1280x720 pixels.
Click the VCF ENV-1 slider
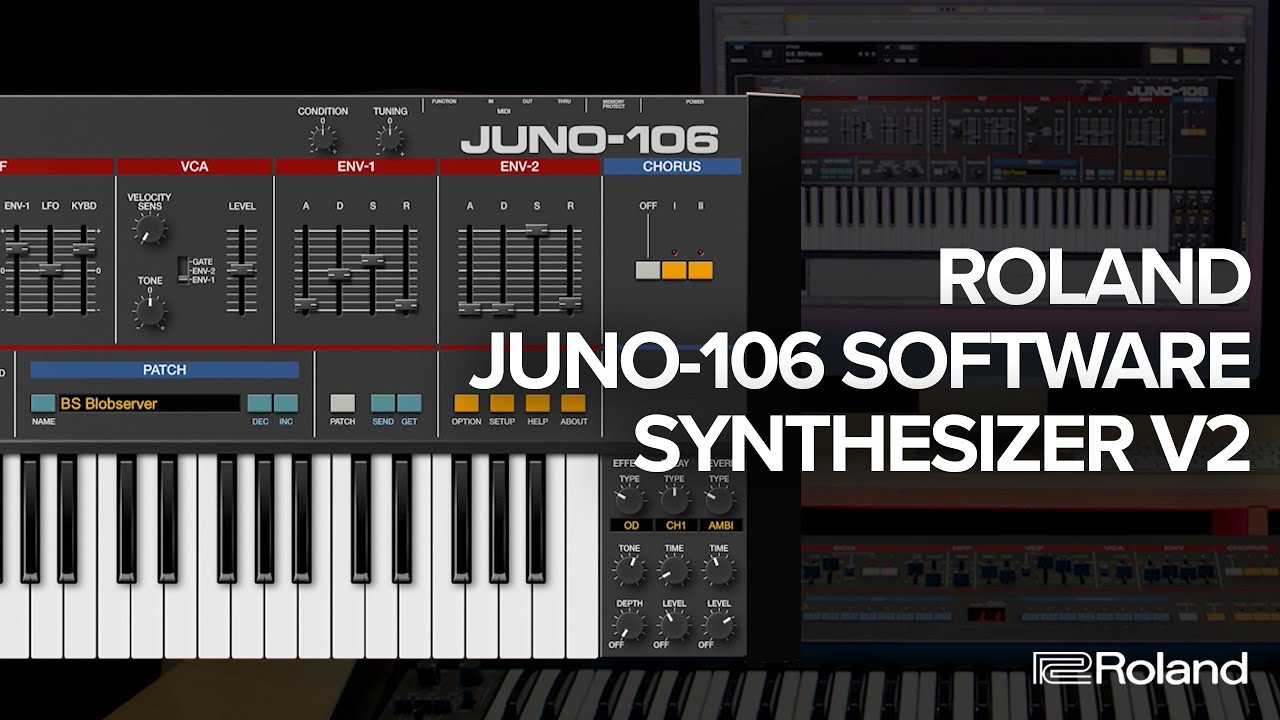17,246
